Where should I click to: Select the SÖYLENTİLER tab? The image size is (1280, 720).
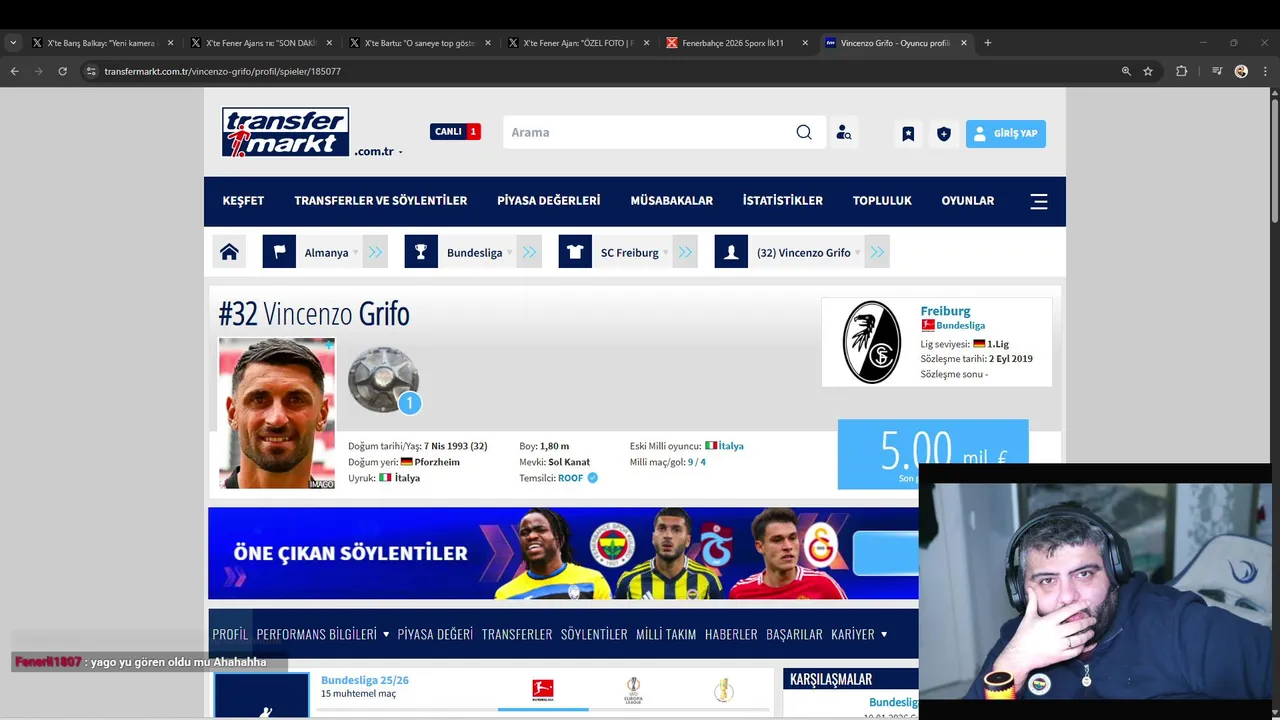coord(594,634)
